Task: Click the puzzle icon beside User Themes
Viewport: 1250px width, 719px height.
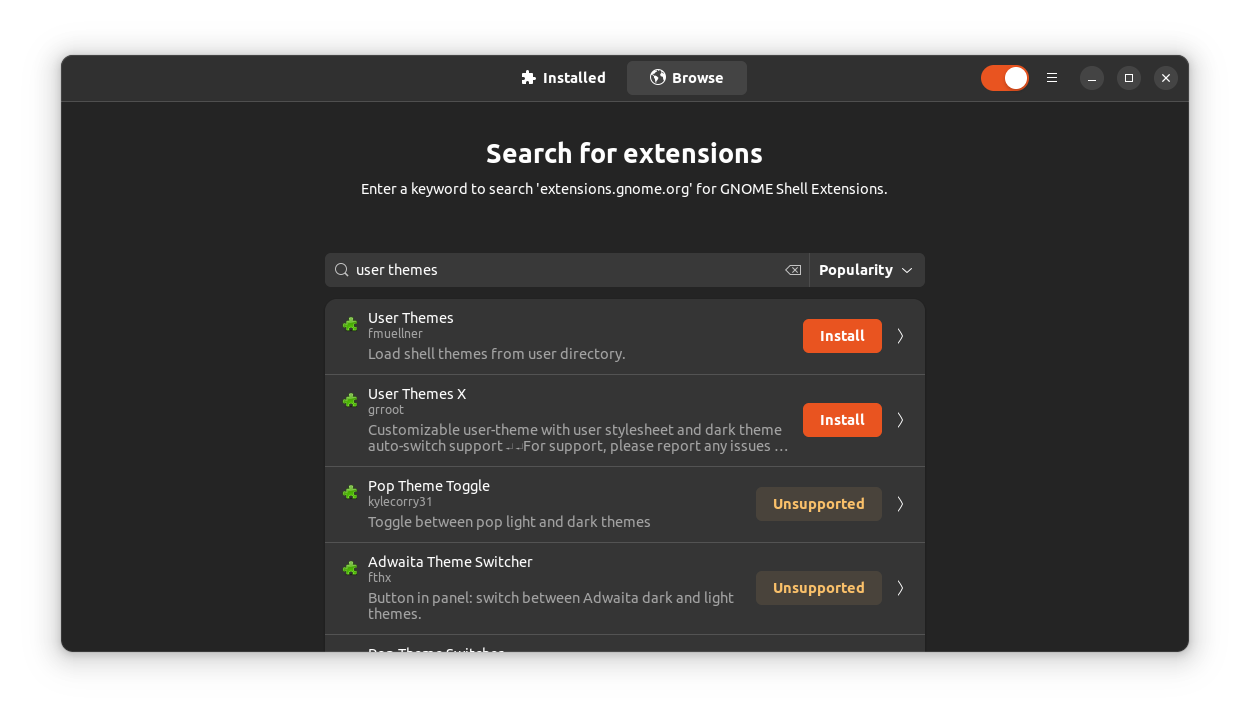Action: 349,324
